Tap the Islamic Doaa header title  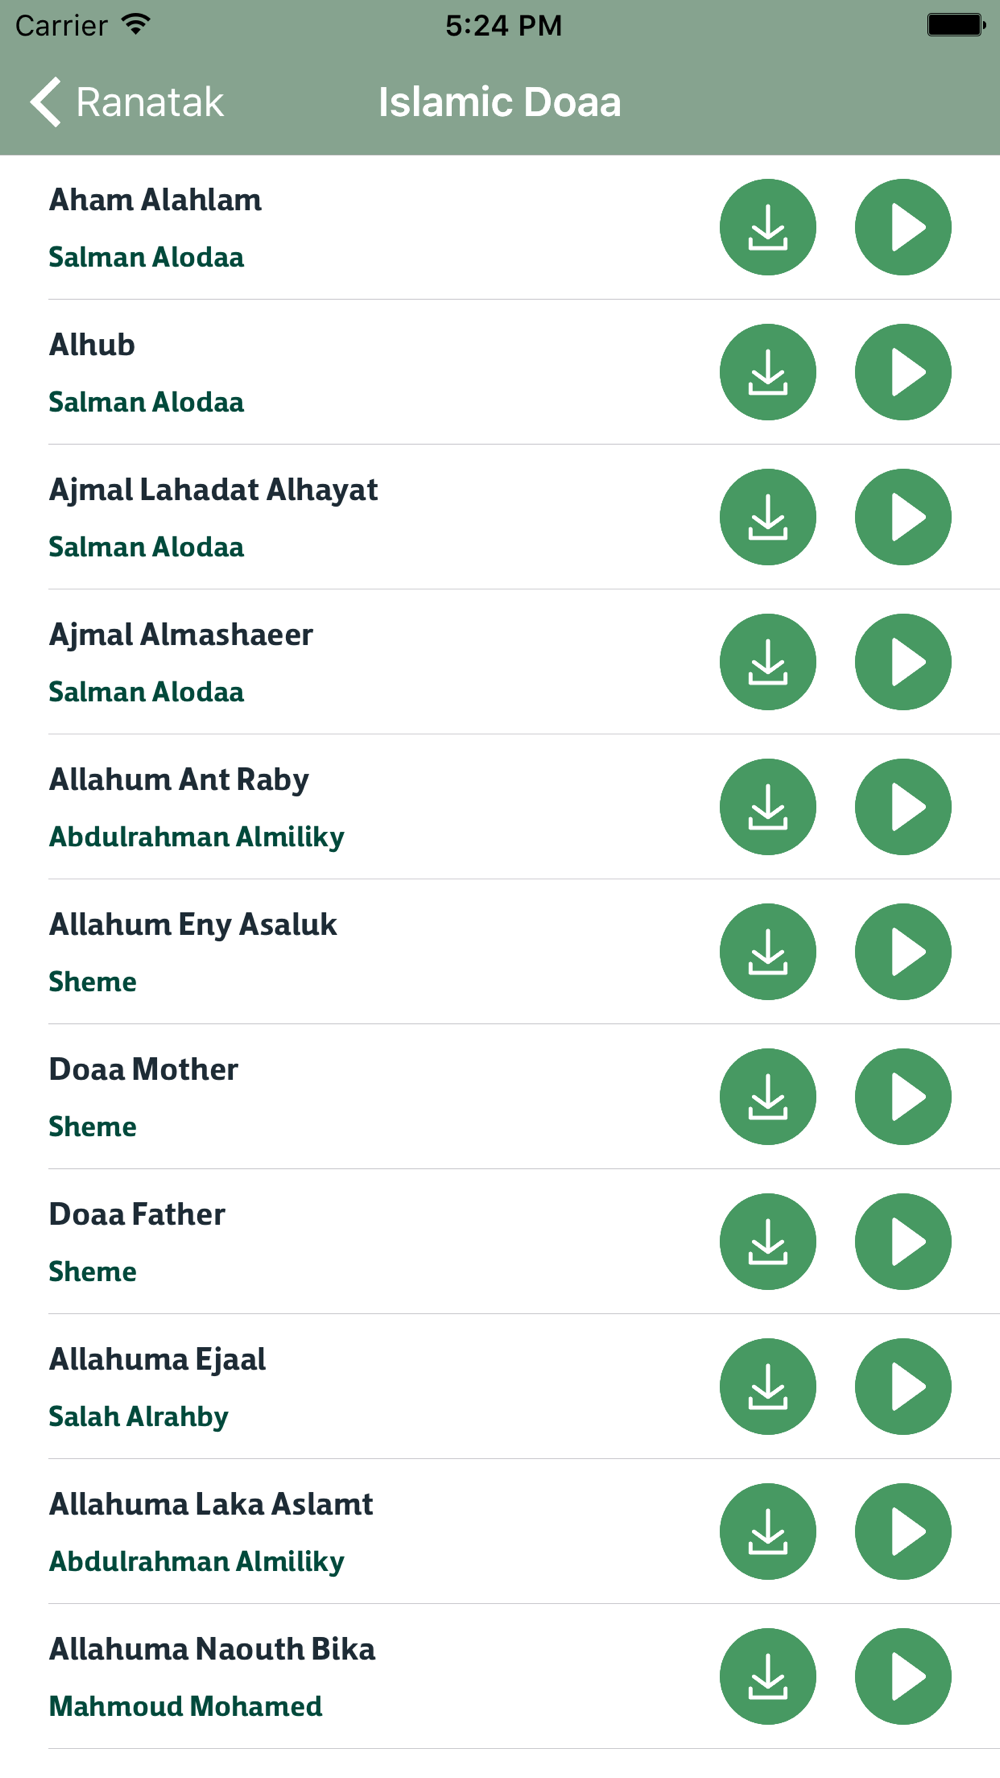pyautogui.click(x=500, y=102)
